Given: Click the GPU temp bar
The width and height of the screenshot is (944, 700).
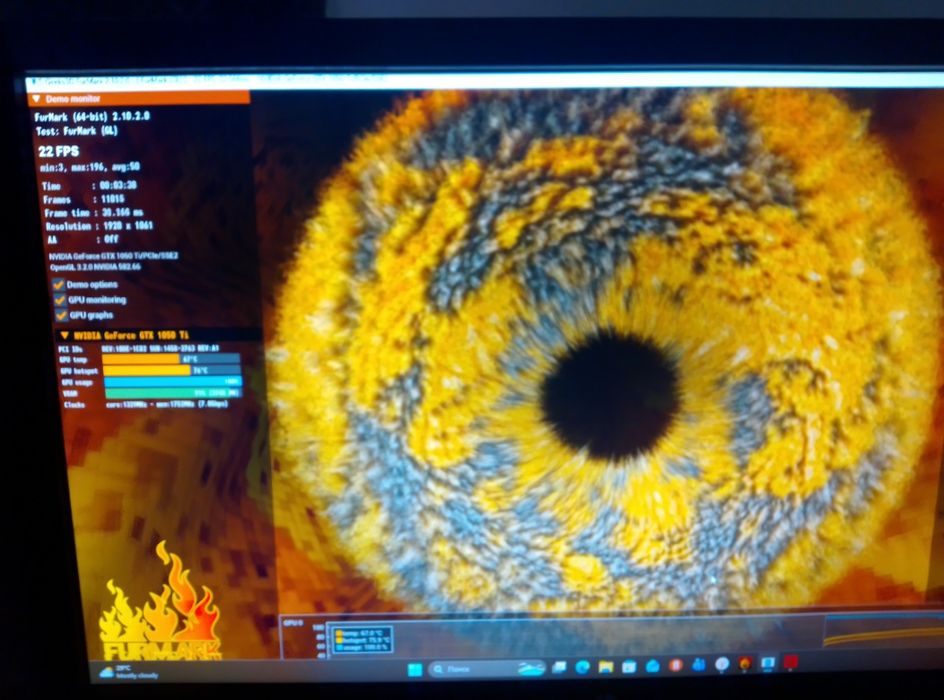Looking at the screenshot, I should click(171, 359).
